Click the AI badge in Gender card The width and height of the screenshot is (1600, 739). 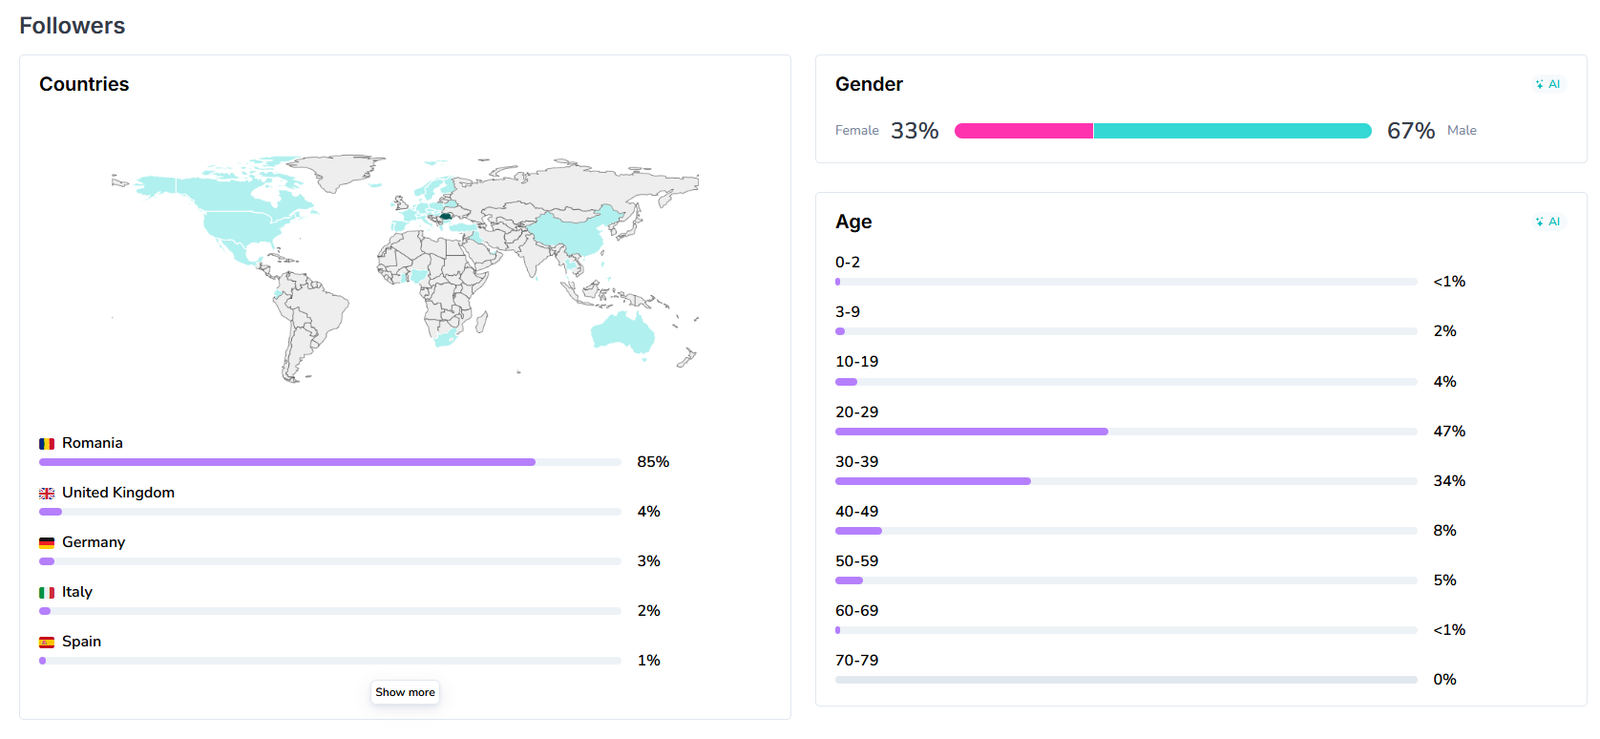[1548, 84]
